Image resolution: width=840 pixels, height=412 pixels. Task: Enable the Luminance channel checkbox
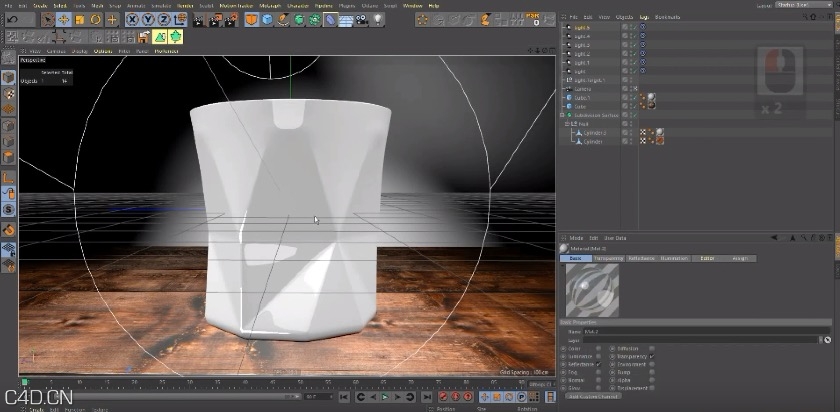coord(598,356)
